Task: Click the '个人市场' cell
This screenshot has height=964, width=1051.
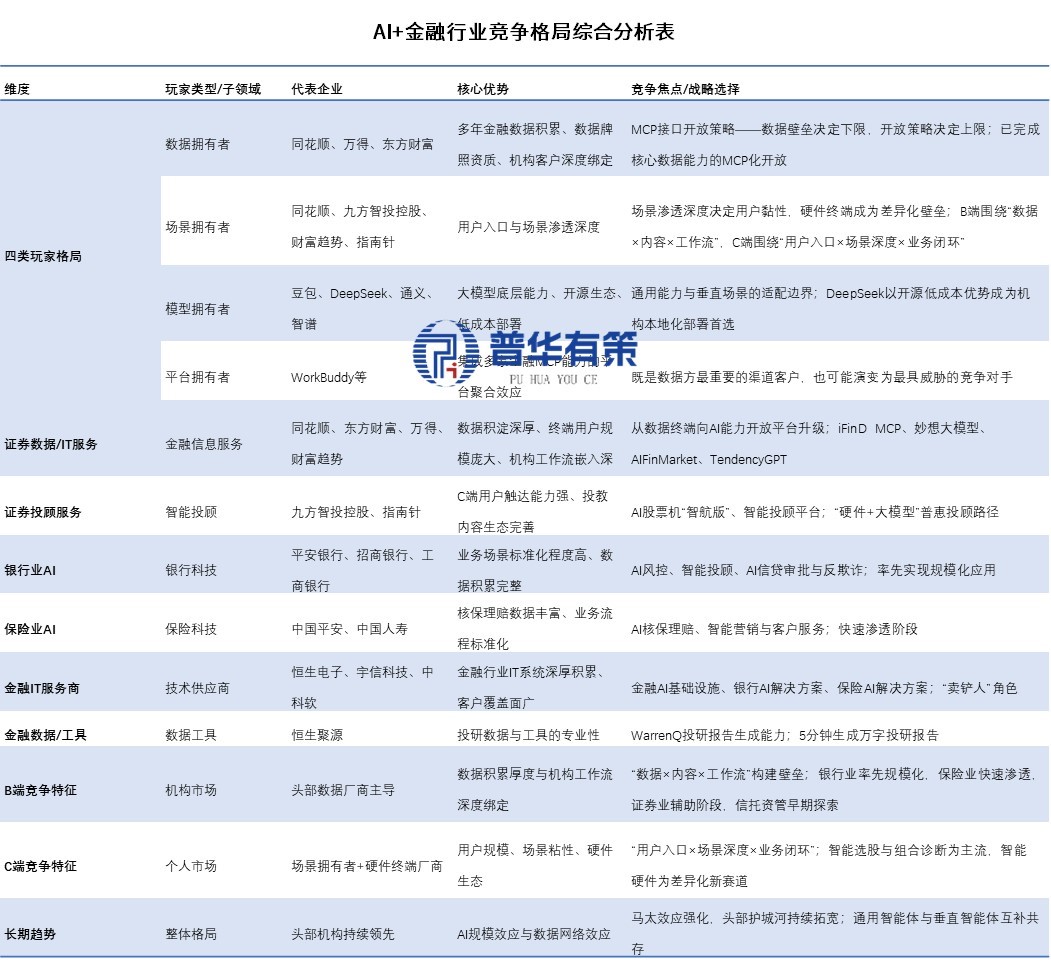Action: click(191, 867)
